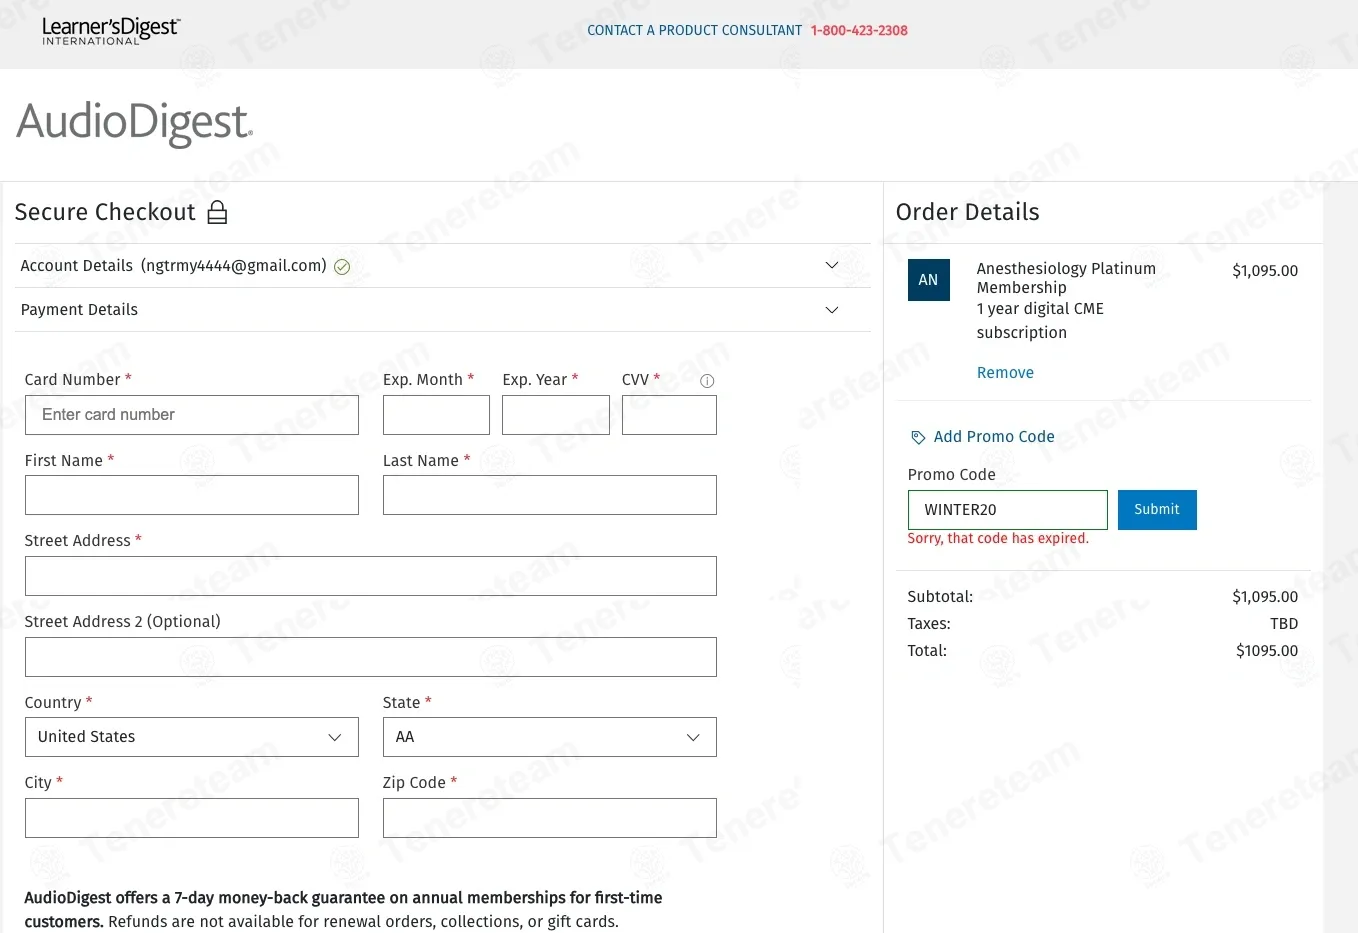Viewport: 1358px width, 933px height.
Task: Focus the Street Address 2 optional field
Action: (371, 657)
